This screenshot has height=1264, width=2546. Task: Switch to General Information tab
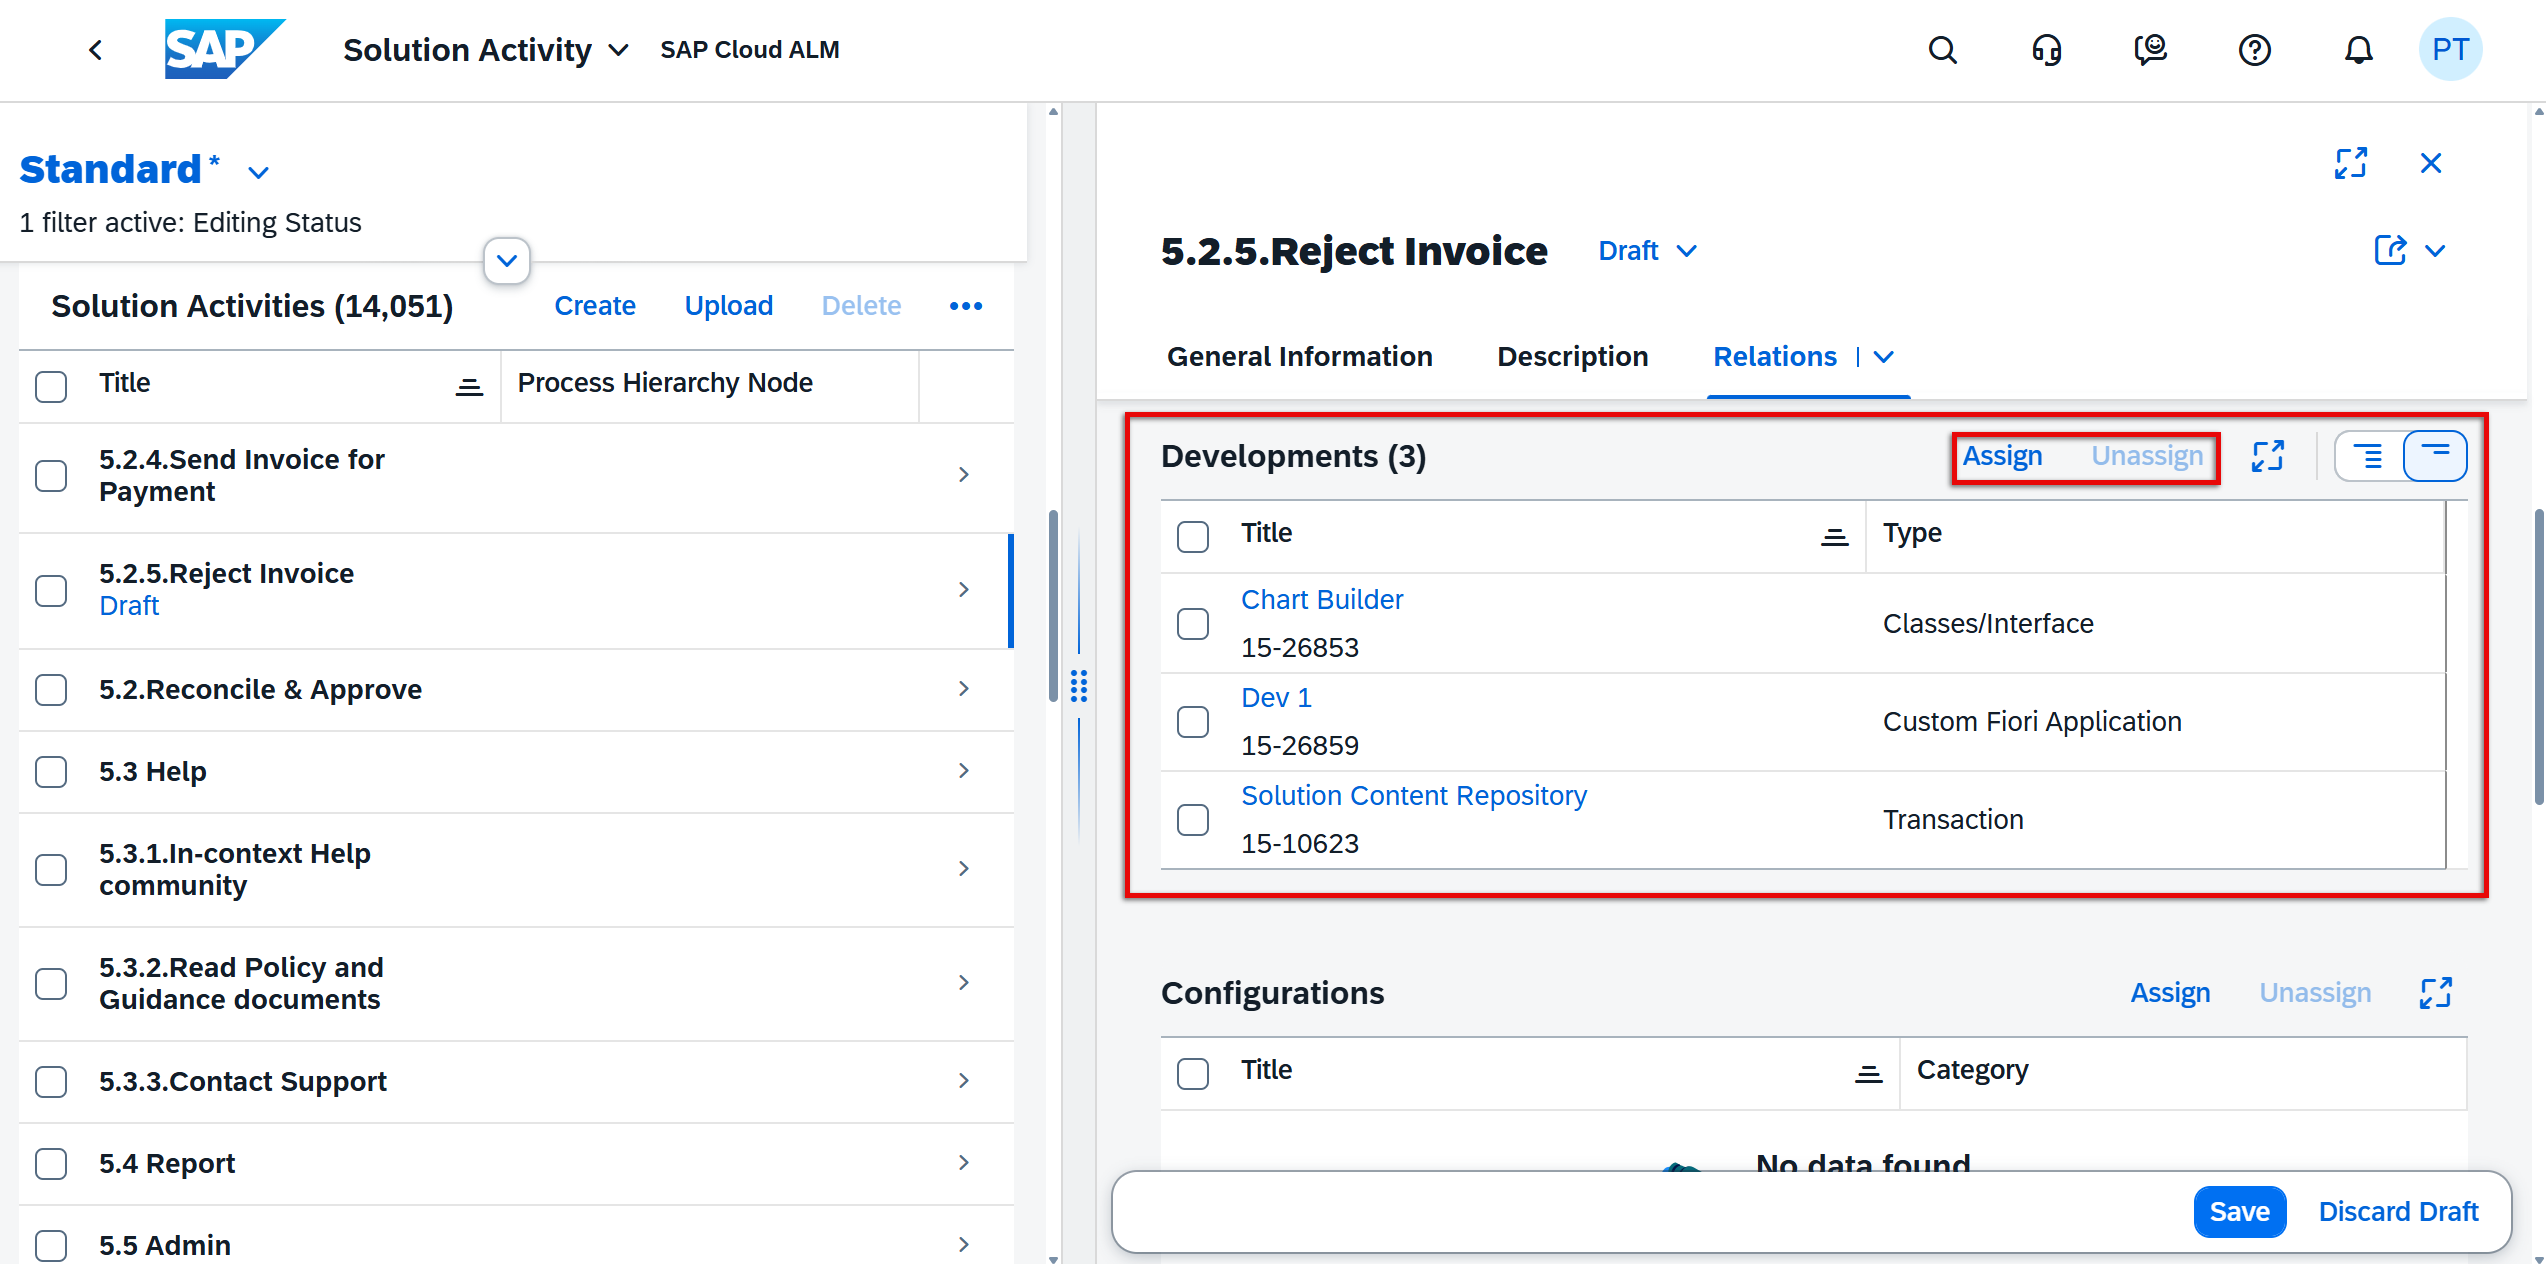pyautogui.click(x=1299, y=357)
